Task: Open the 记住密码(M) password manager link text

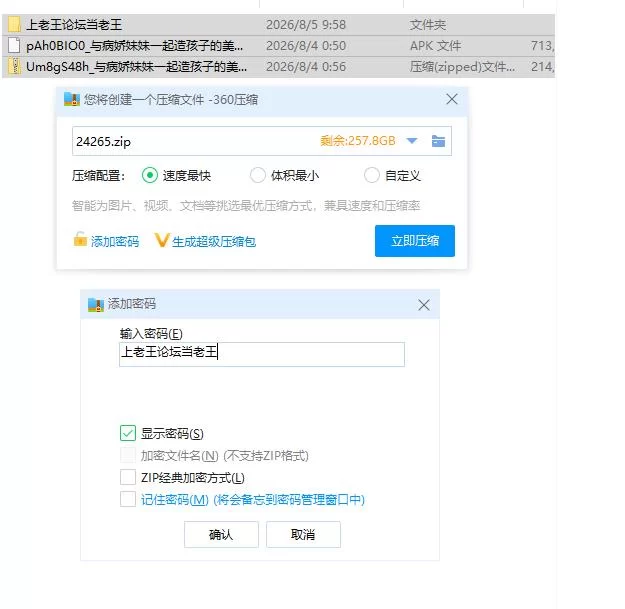Action: (x=253, y=499)
